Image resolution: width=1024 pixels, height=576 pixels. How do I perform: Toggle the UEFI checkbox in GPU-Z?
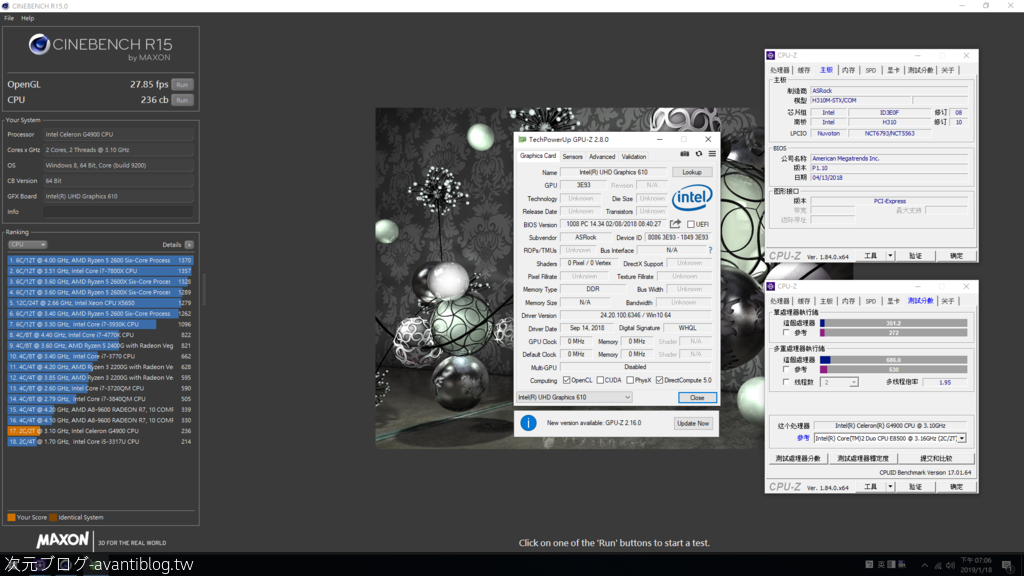(690, 225)
